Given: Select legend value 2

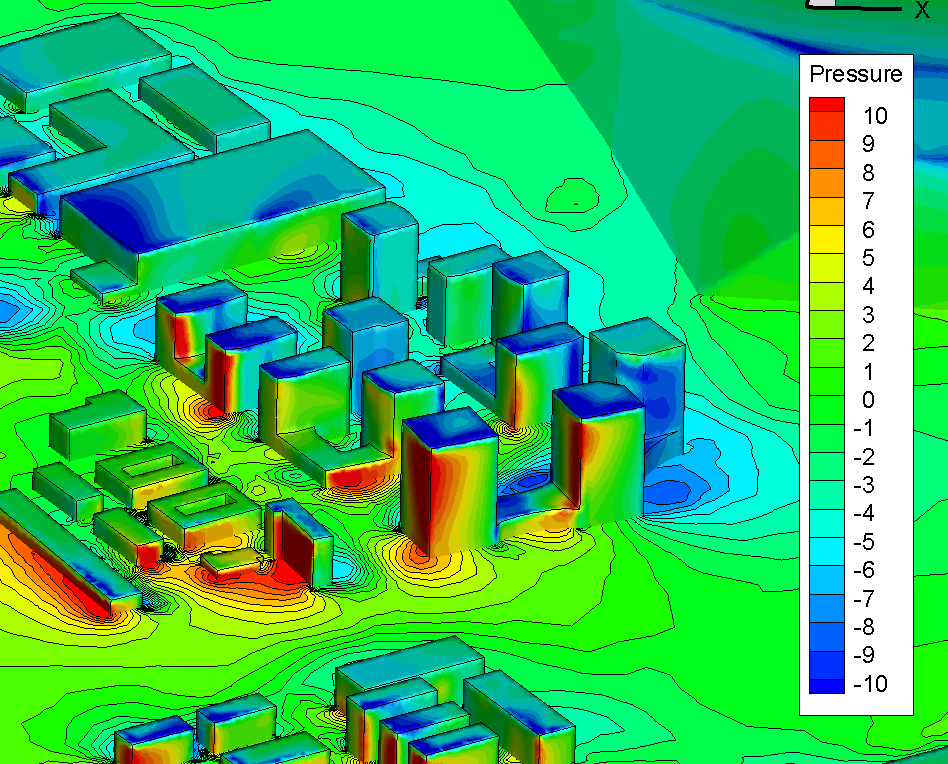Looking at the screenshot, I should click(x=868, y=343).
